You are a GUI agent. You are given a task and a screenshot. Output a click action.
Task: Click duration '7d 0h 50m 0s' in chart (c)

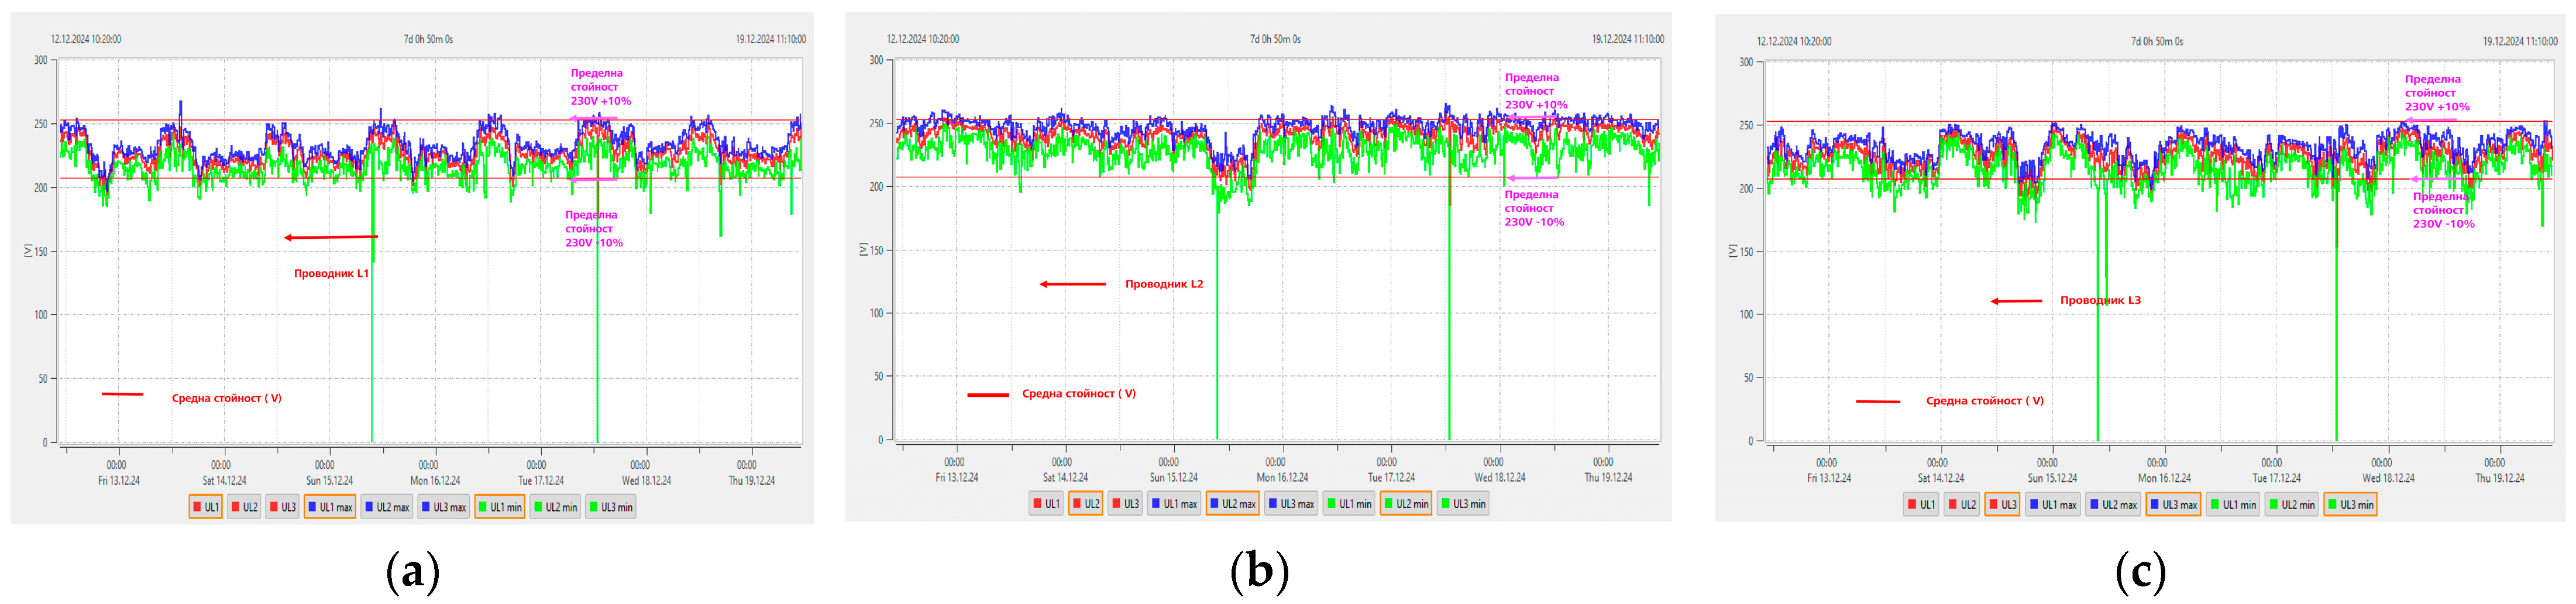(x=2157, y=41)
